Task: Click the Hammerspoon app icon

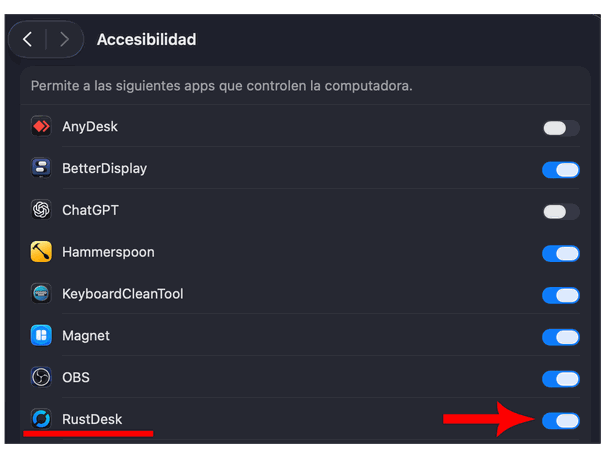Action: click(41, 253)
